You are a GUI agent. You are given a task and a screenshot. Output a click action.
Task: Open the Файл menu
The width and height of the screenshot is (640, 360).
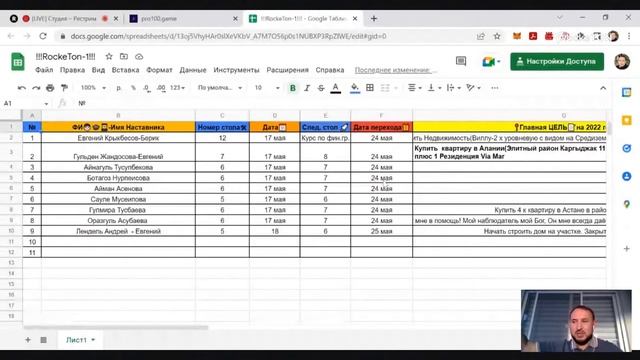[x=44, y=70]
